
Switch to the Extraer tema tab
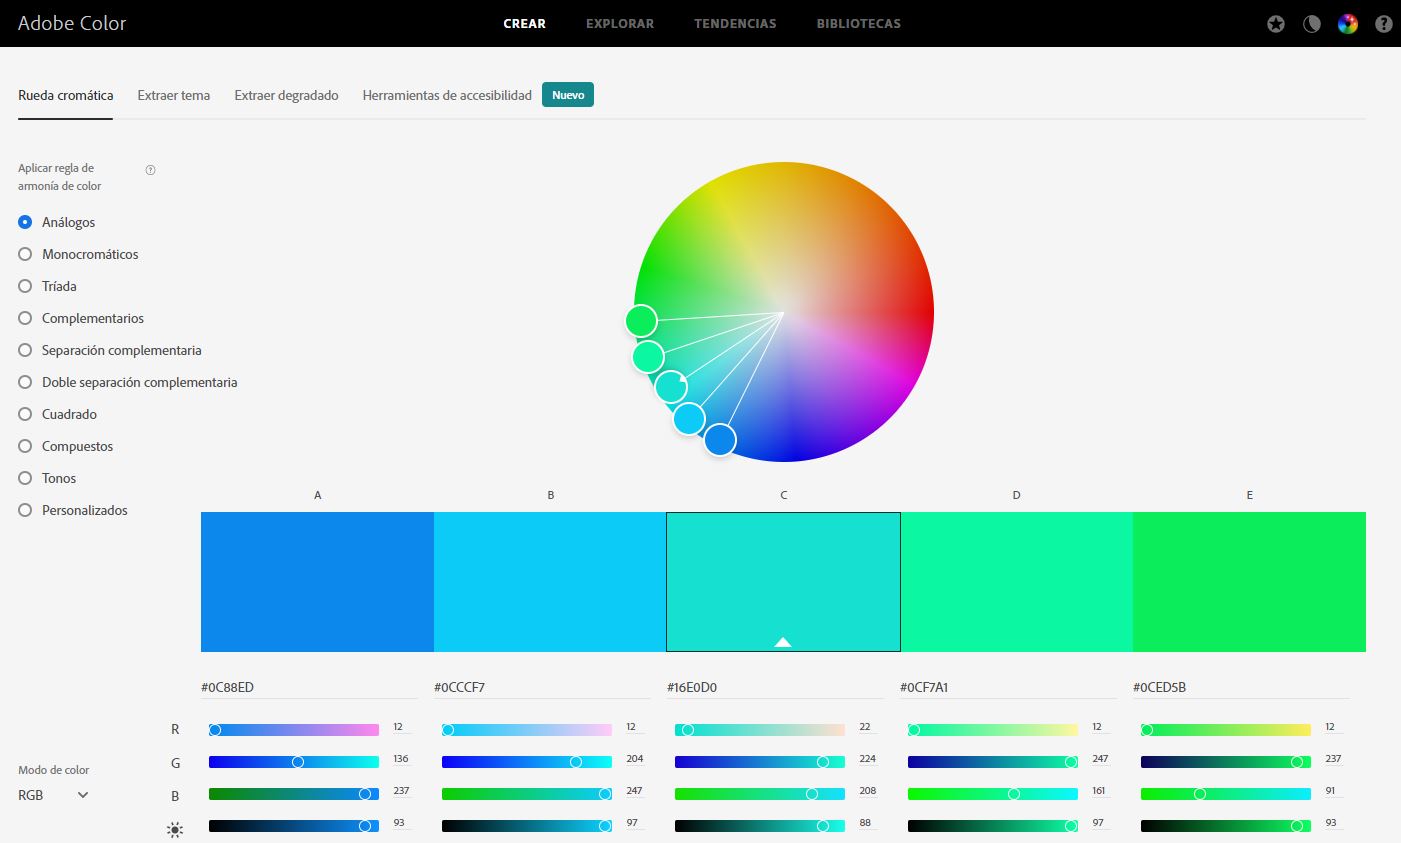[x=174, y=95]
